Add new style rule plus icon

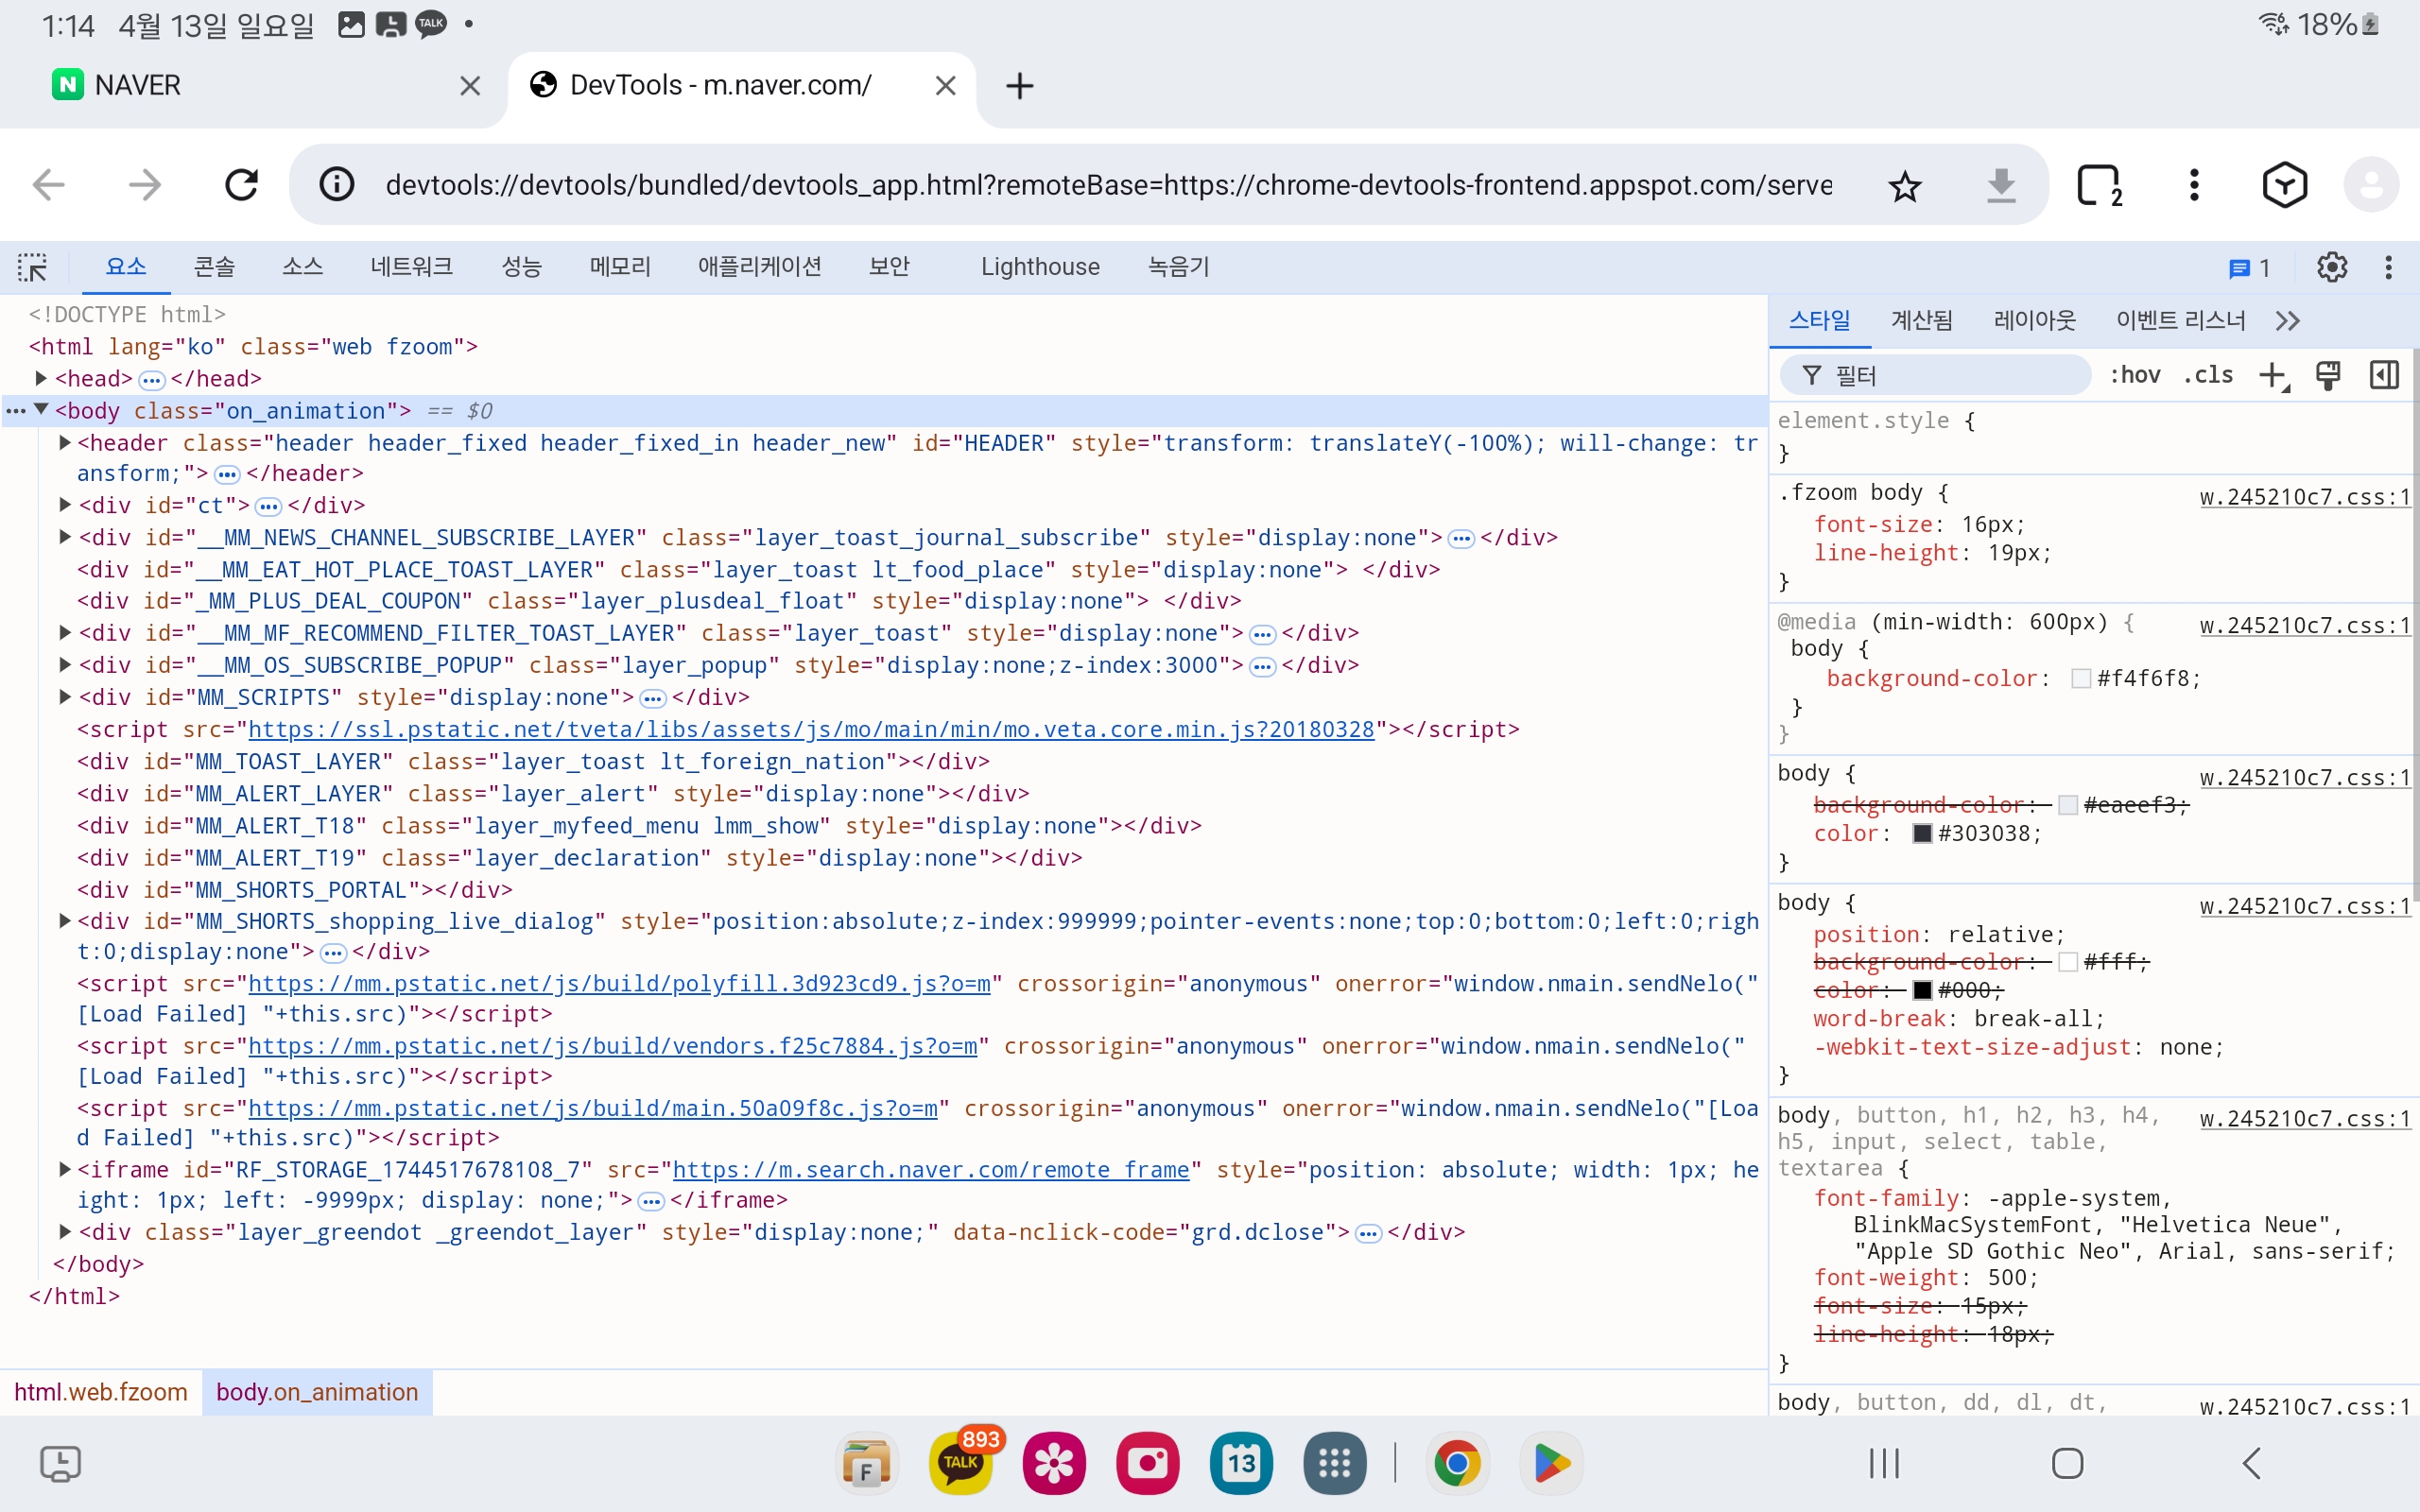[2272, 375]
